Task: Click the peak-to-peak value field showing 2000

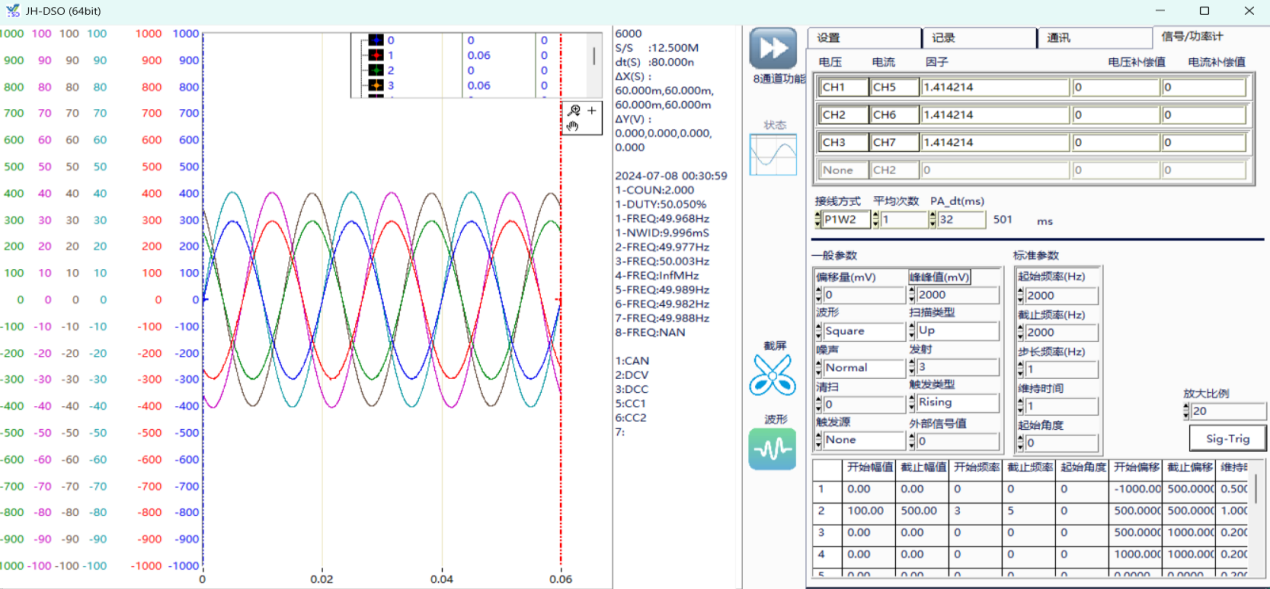Action: tap(956, 295)
